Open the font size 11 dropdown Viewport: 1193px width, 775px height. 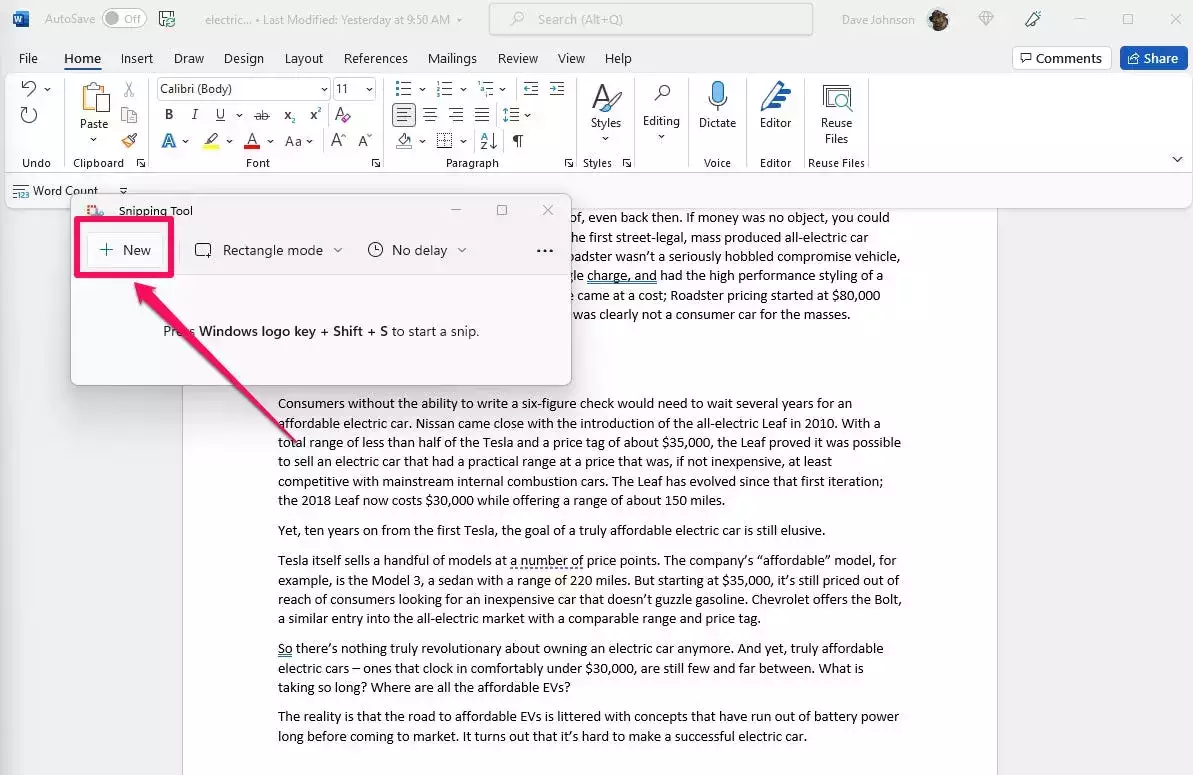click(x=369, y=90)
